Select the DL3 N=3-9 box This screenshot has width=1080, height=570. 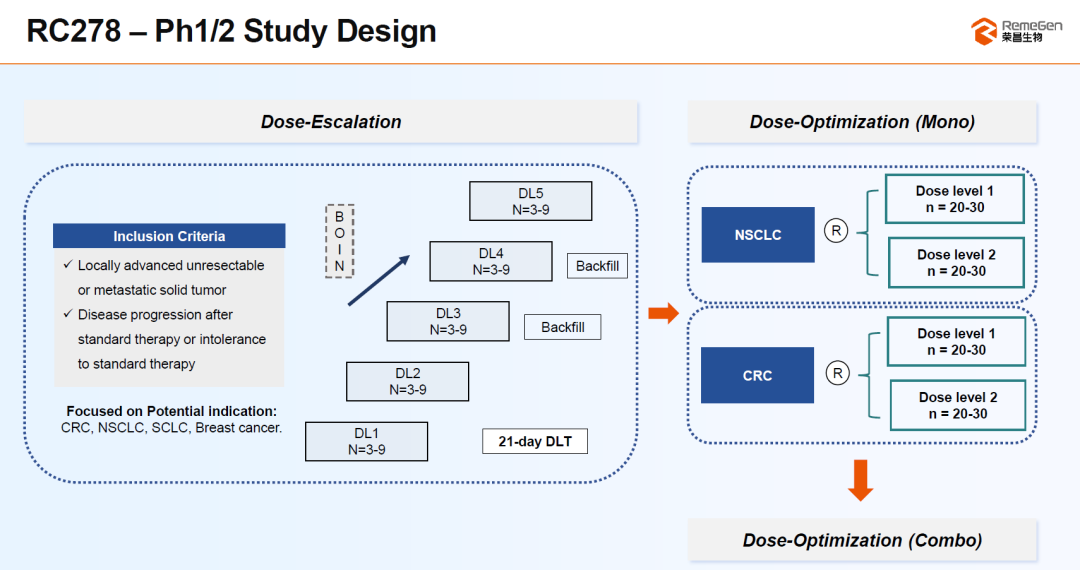click(x=448, y=321)
